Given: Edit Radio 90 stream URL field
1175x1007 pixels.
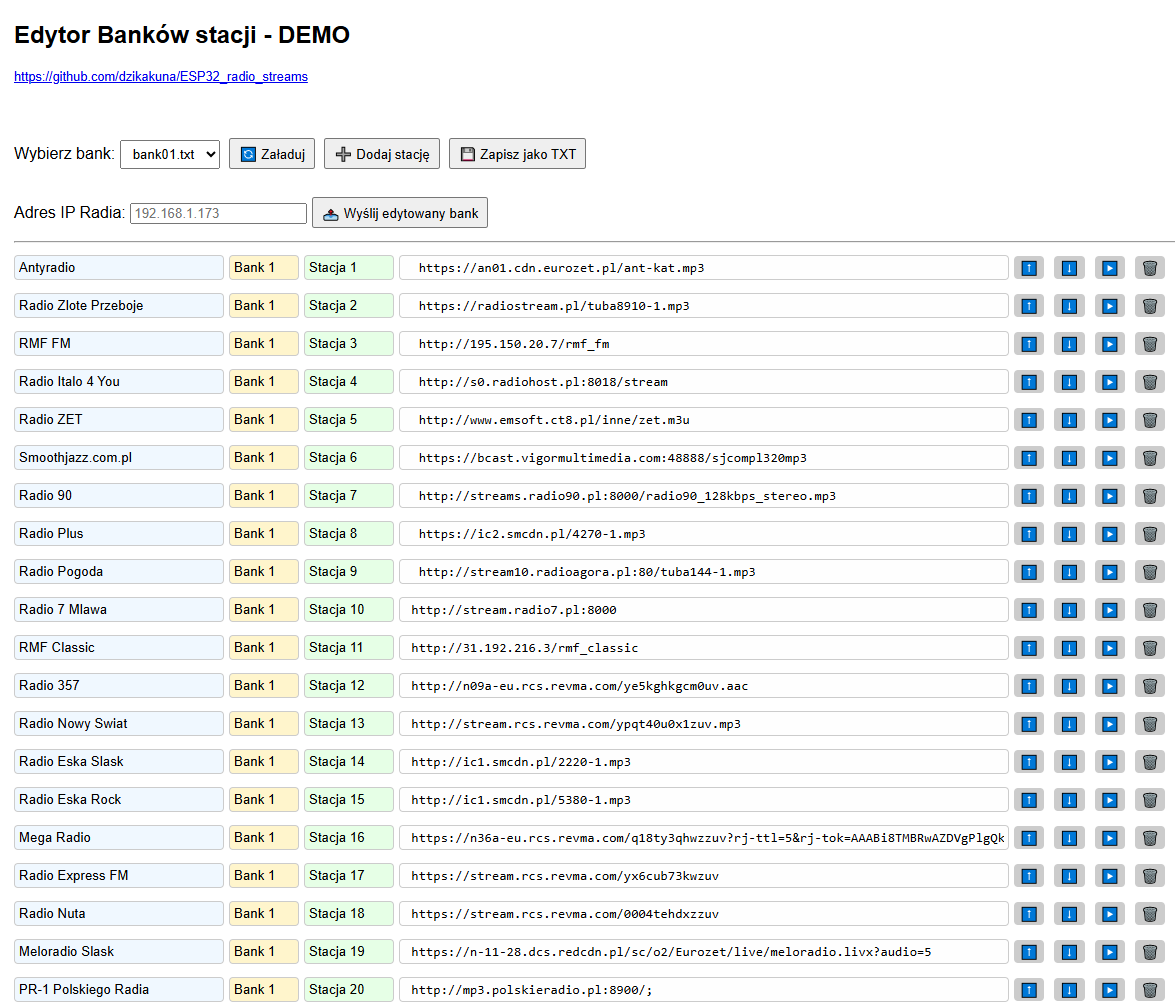Looking at the screenshot, I should (x=704, y=495).
